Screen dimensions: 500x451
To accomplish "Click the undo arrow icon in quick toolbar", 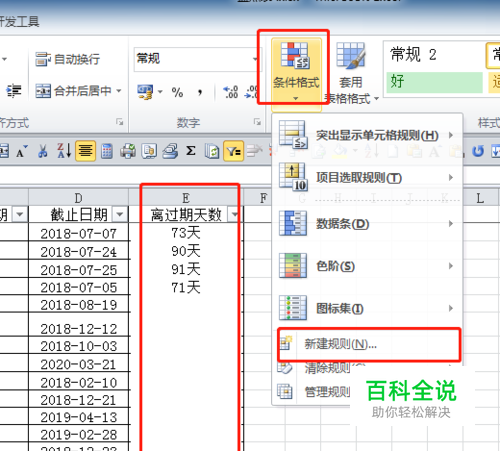I will click(478, 151).
